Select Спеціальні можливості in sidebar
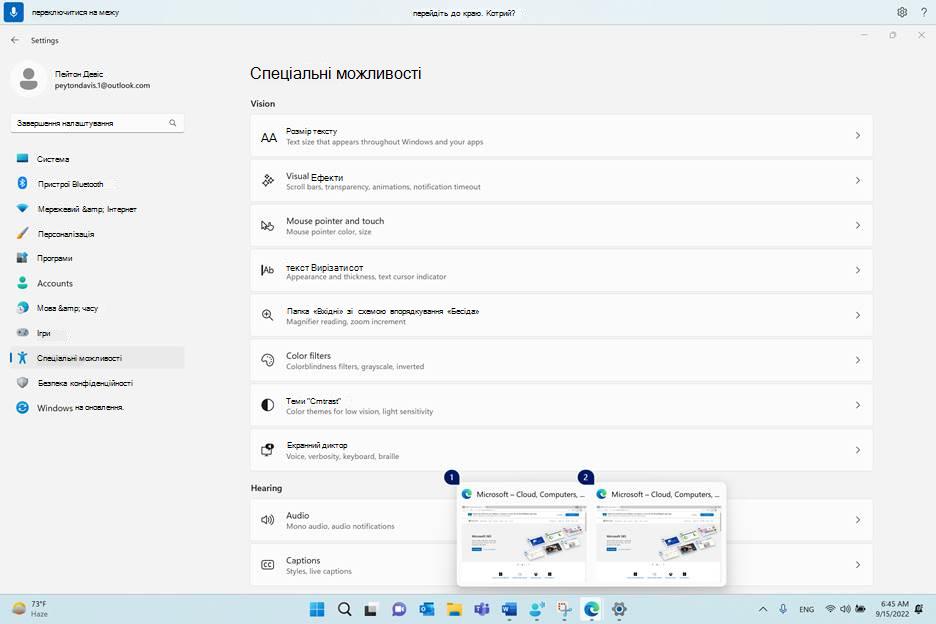The image size is (936, 624). [97, 358]
